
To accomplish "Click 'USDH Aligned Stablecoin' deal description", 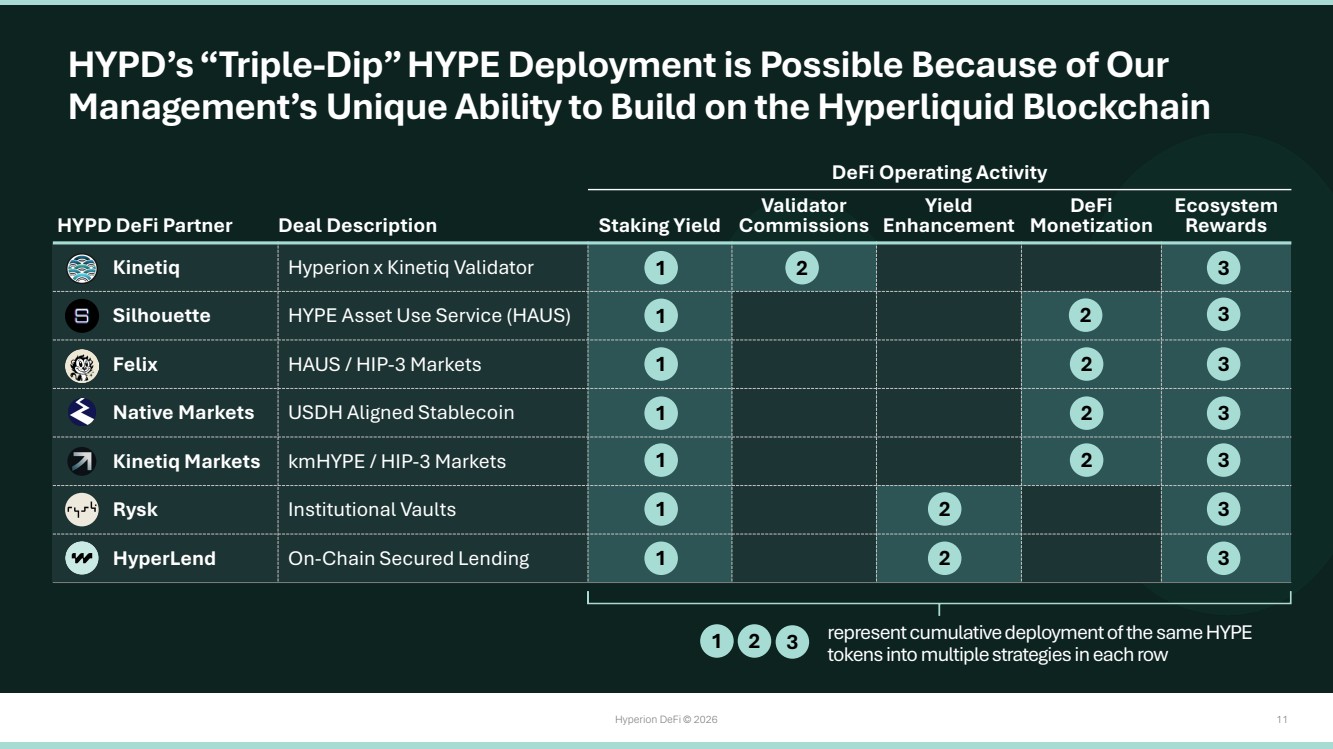I will point(401,412).
